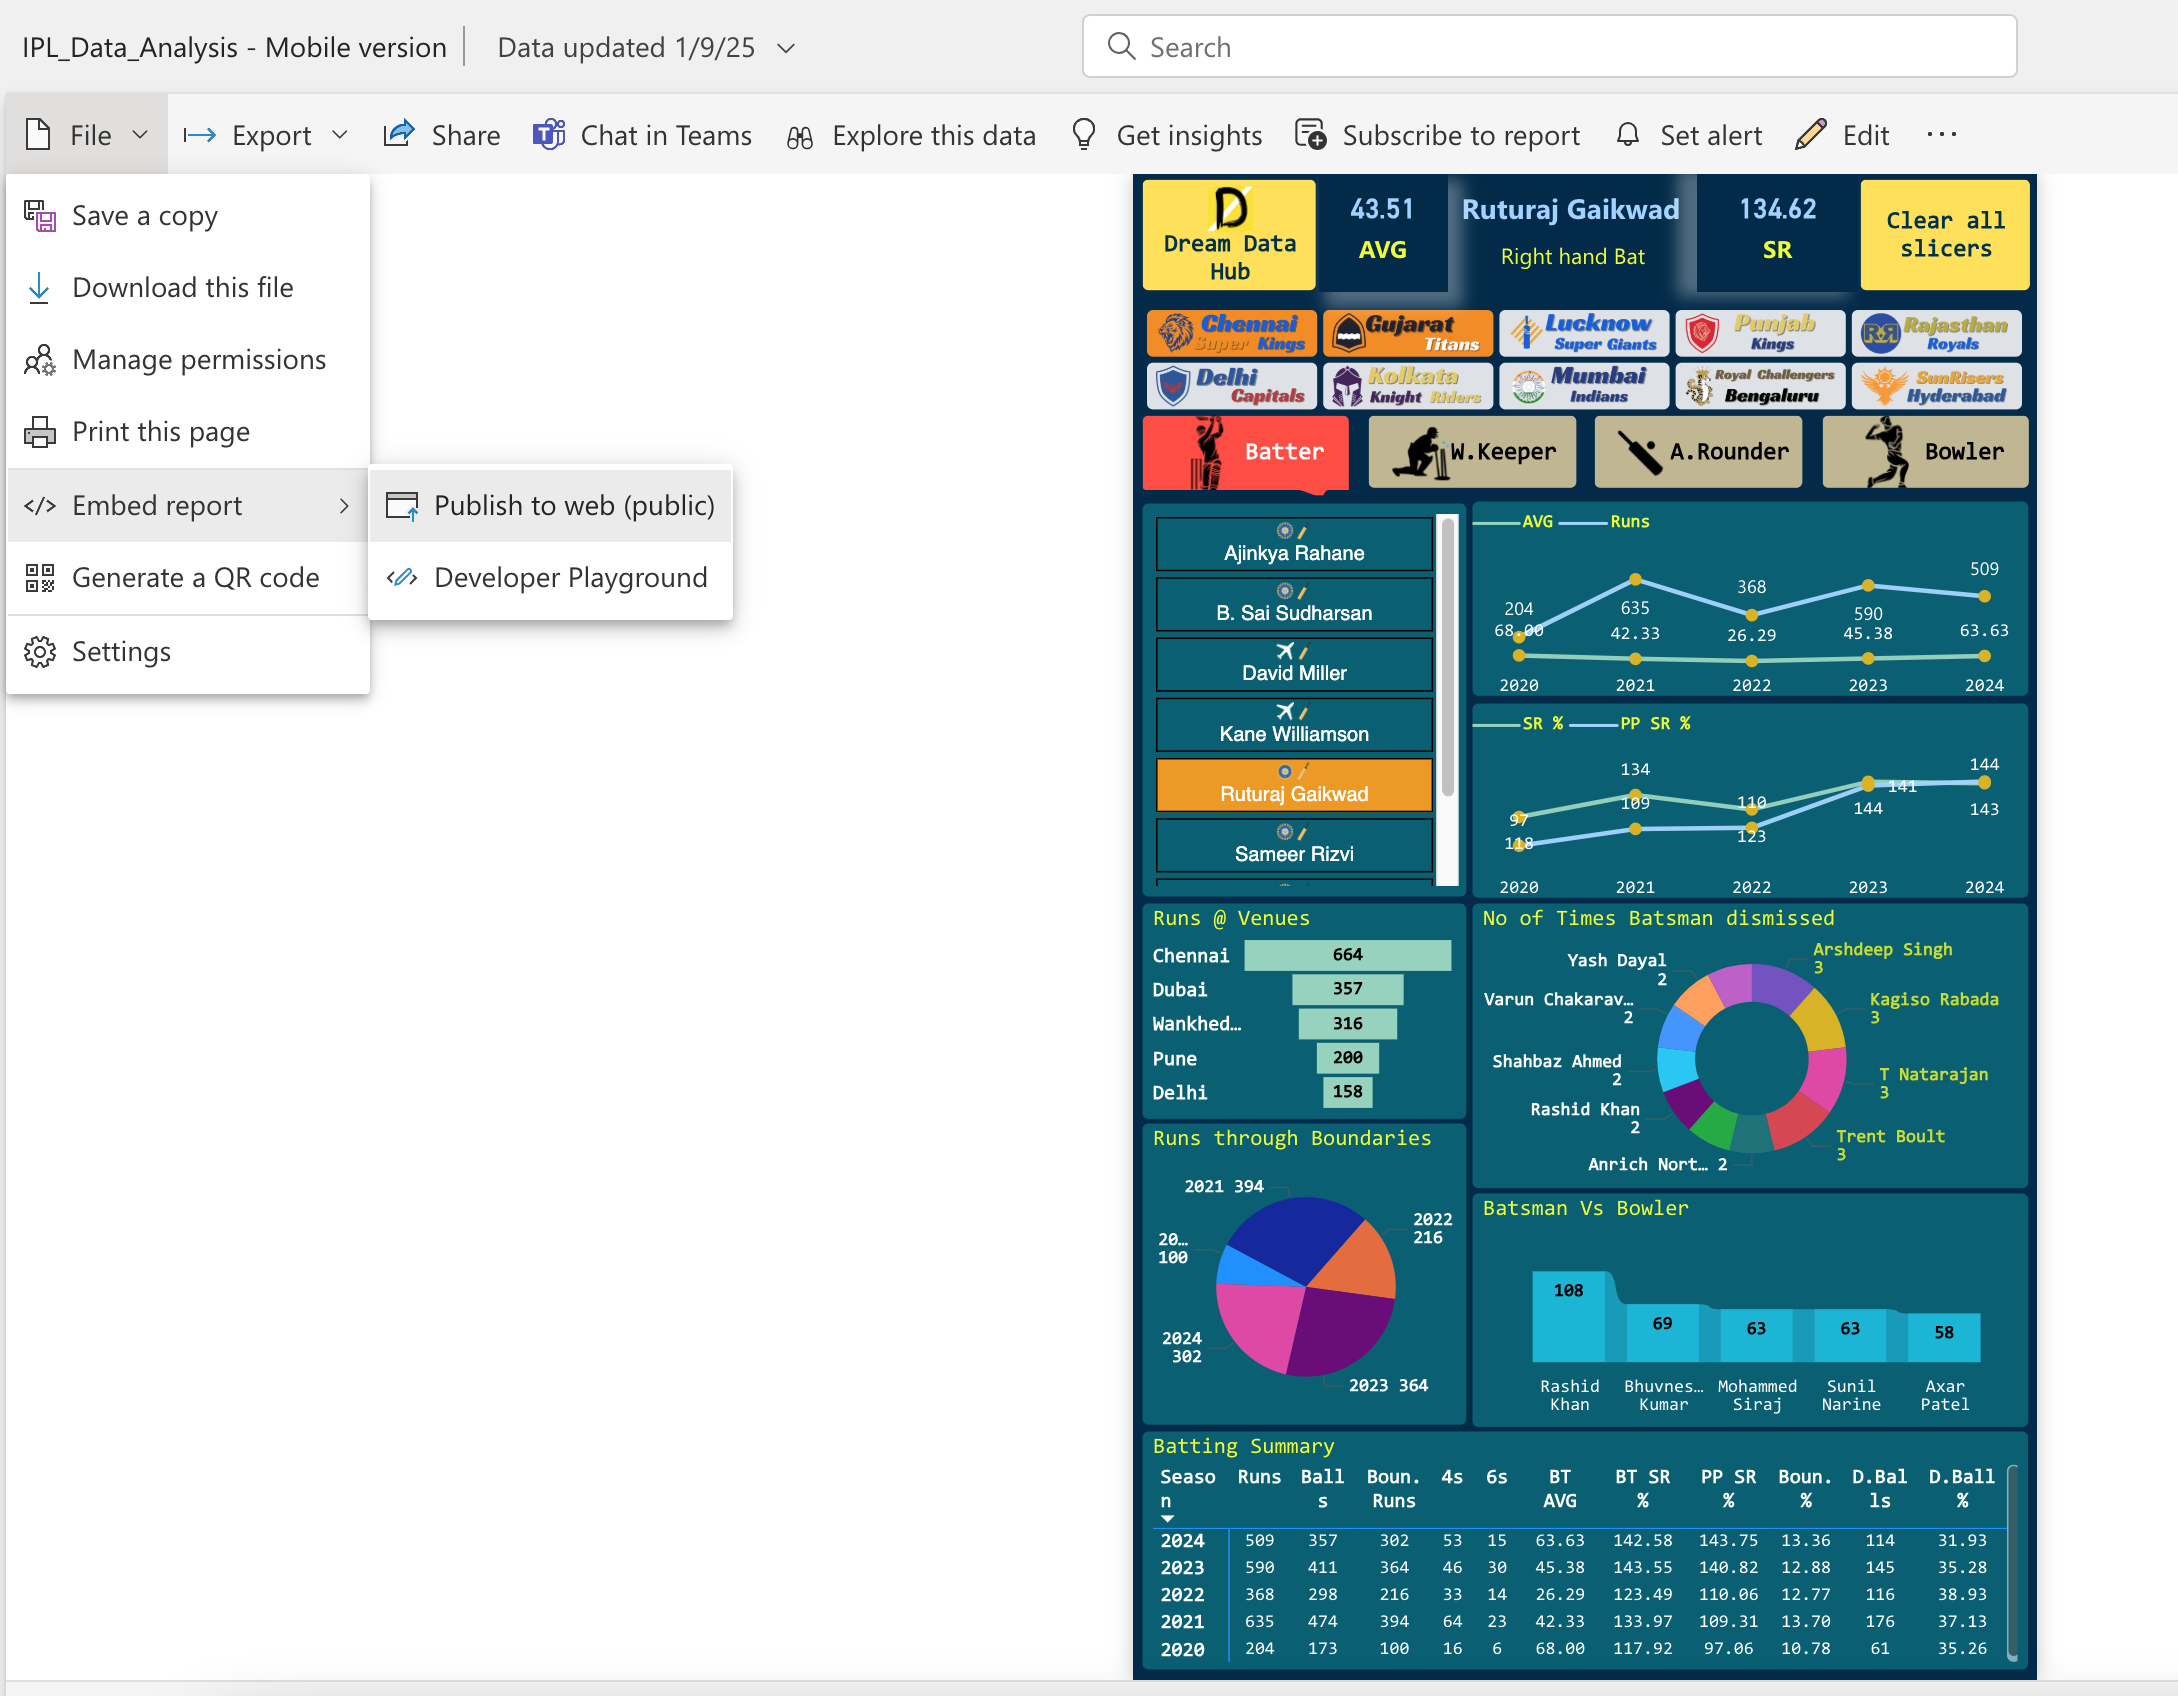Click the 2024 Runs cell 509

coord(1259,1540)
